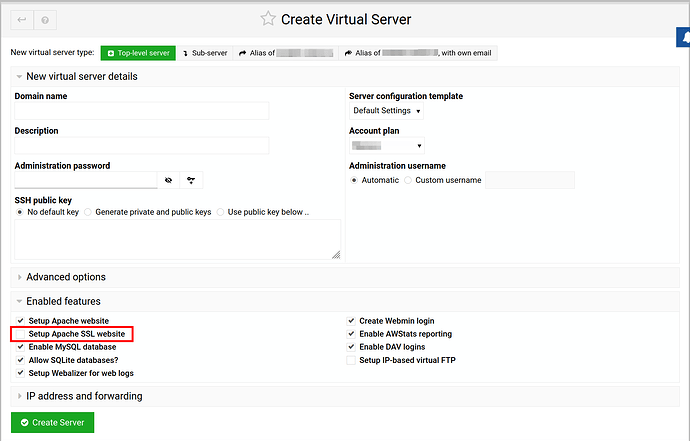The height and width of the screenshot is (441, 690).
Task: Click the back arrow button
Action: (x=22, y=19)
